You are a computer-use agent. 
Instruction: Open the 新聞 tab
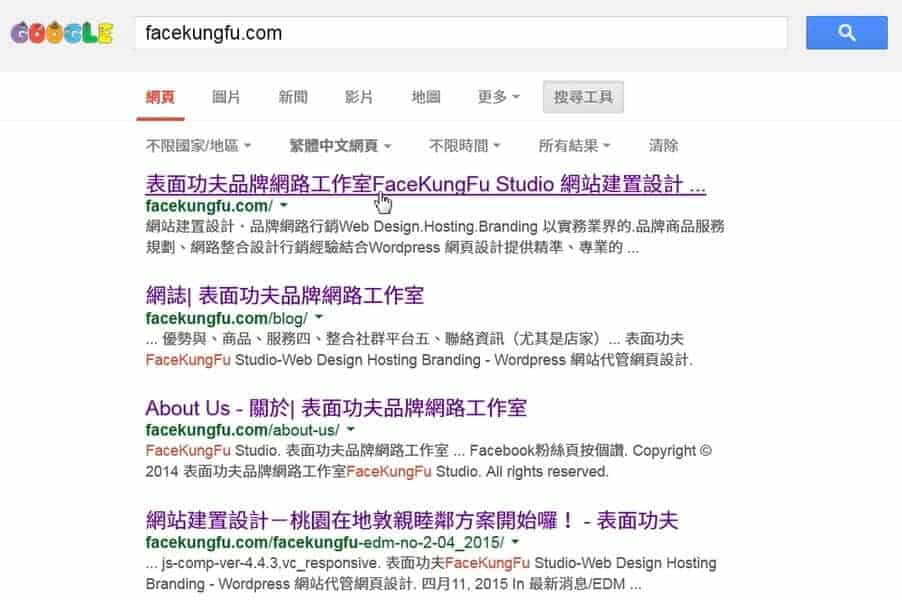point(293,97)
